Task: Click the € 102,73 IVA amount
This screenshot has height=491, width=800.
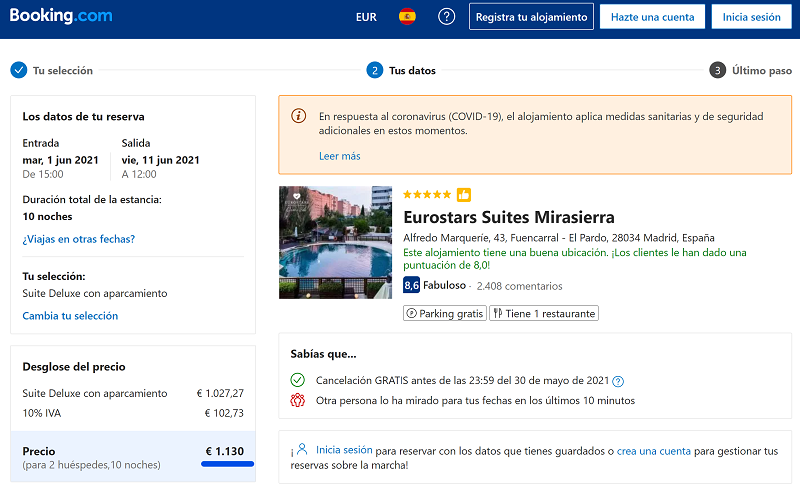Action: [224, 413]
